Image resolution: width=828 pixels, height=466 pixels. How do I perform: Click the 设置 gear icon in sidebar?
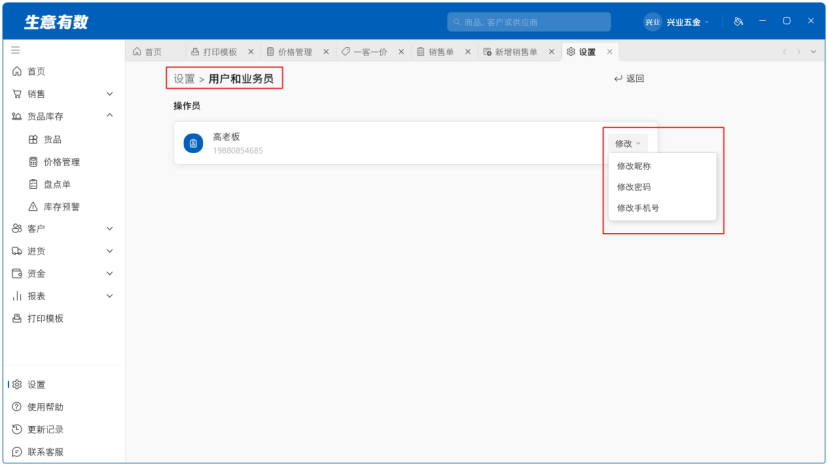(17, 385)
